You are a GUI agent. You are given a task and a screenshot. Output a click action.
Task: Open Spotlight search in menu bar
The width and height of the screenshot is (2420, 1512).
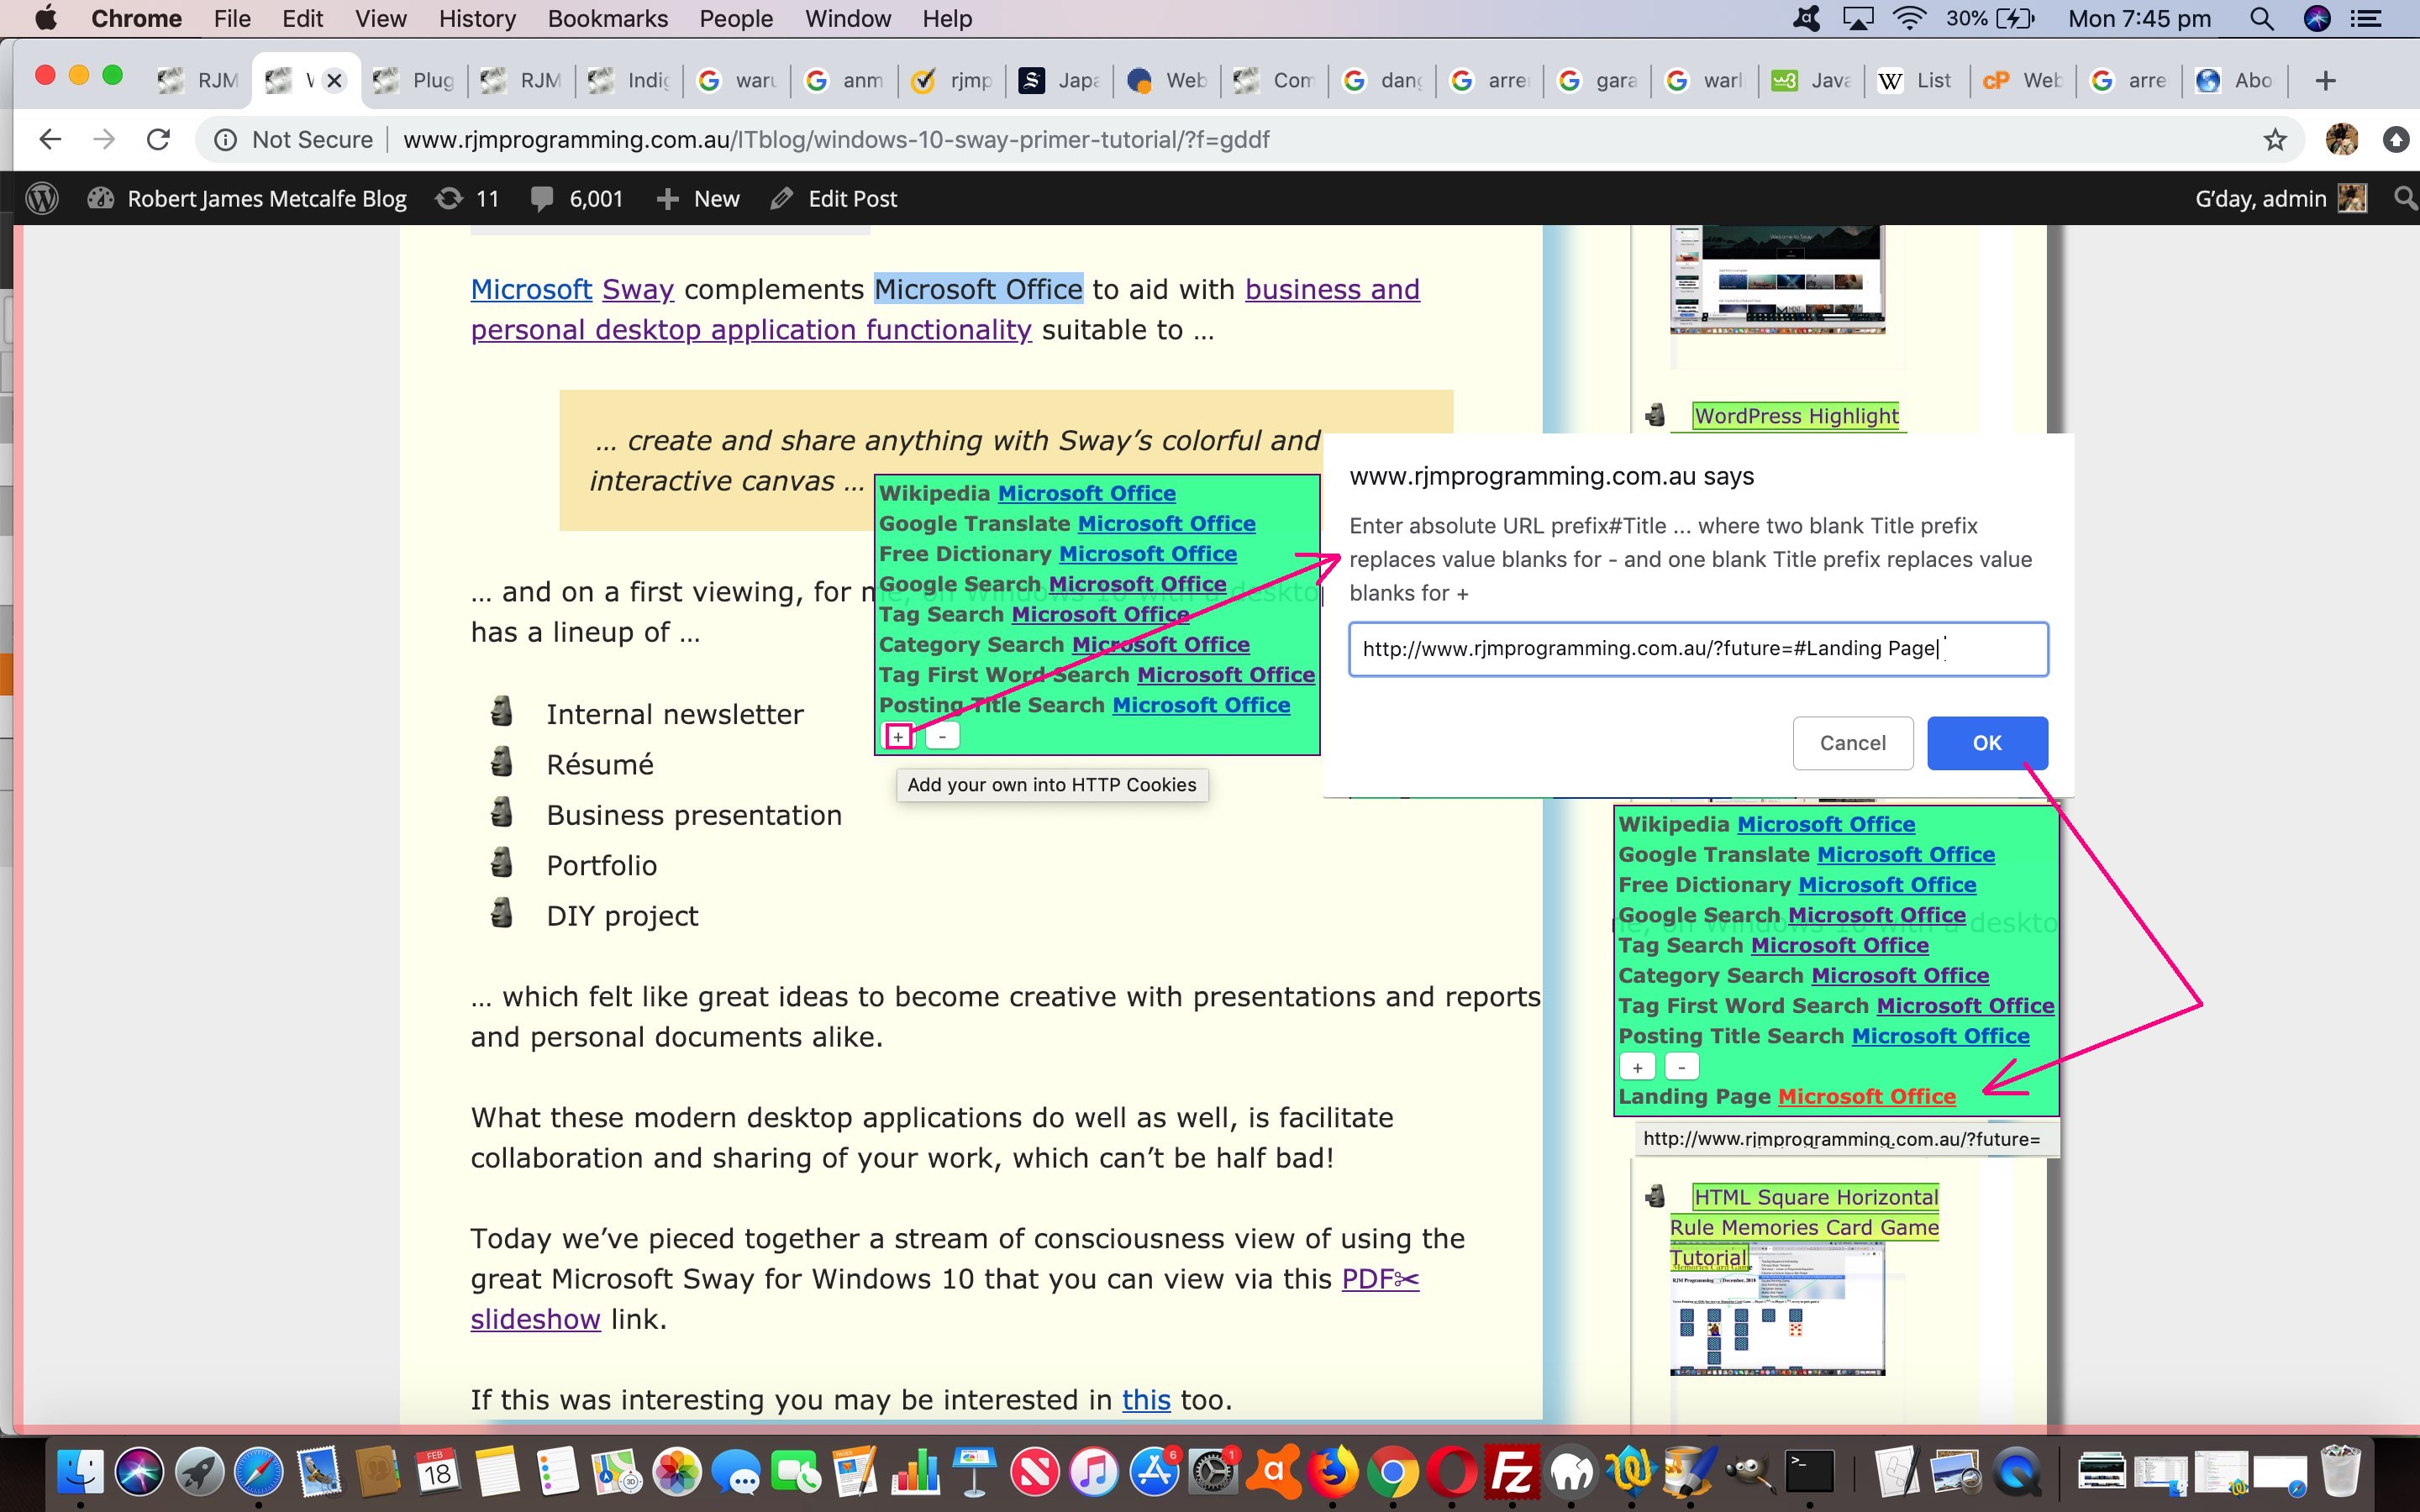point(2260,18)
